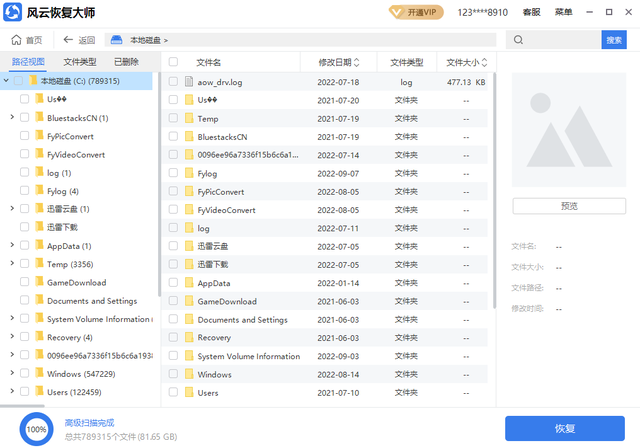640x448 pixels.
Task: Click the Temp folder icon in file list
Action: click(x=189, y=118)
